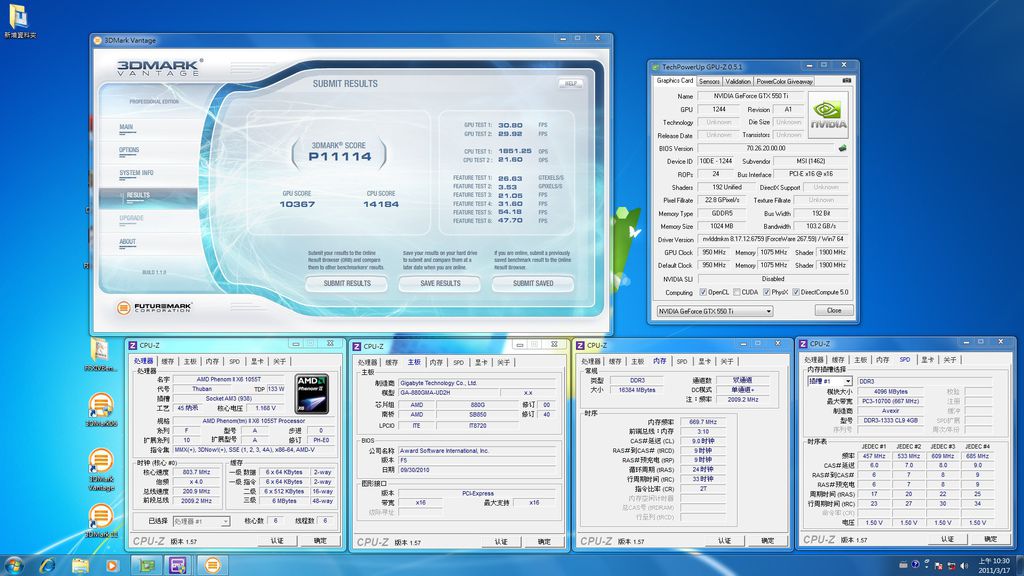Open the GeForce GTX 550 Ti GPU dropdown
1024x576 pixels.
(713, 311)
